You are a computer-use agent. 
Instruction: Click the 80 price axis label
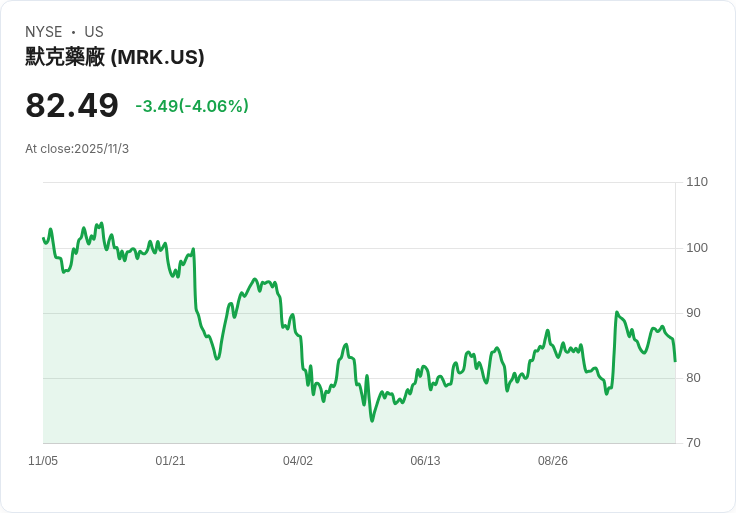(x=693, y=378)
